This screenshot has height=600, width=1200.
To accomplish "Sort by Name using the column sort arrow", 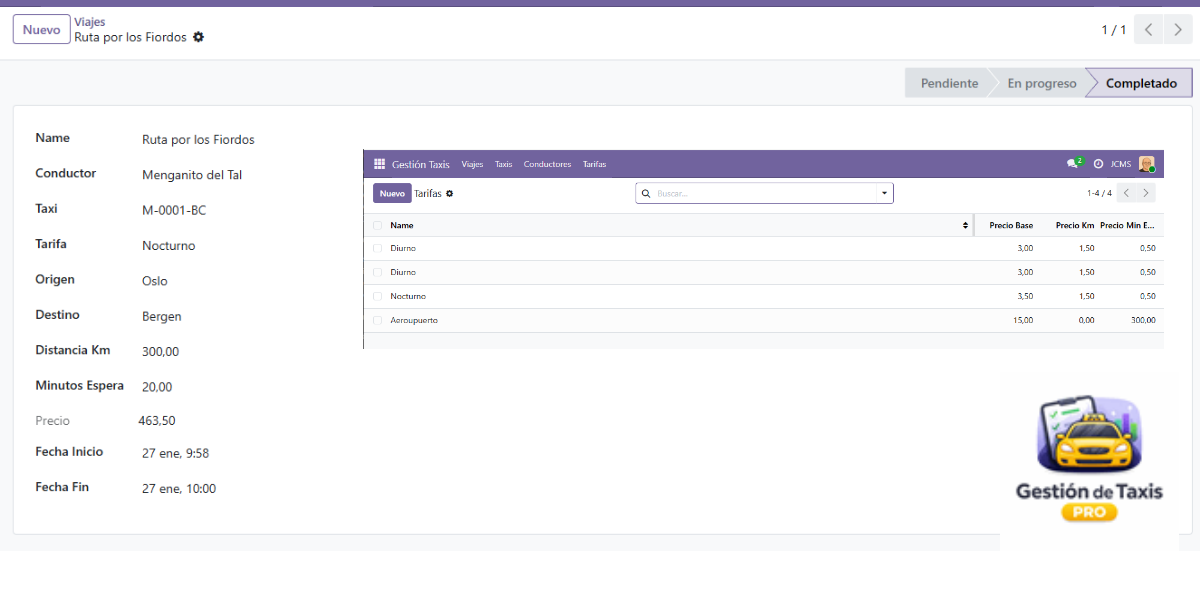I will [x=965, y=226].
